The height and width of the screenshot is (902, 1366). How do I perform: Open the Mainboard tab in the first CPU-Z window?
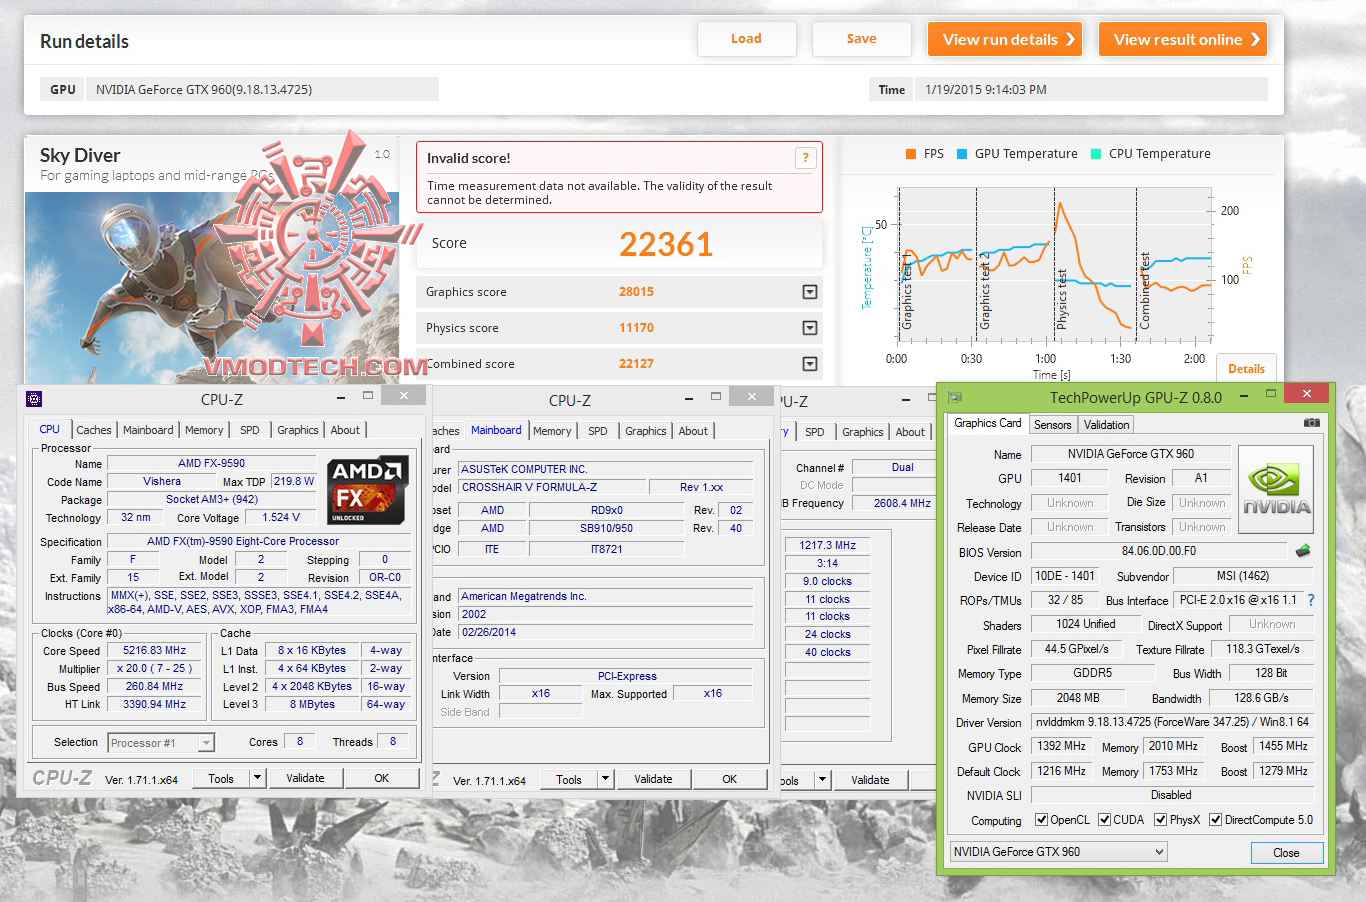tap(148, 430)
